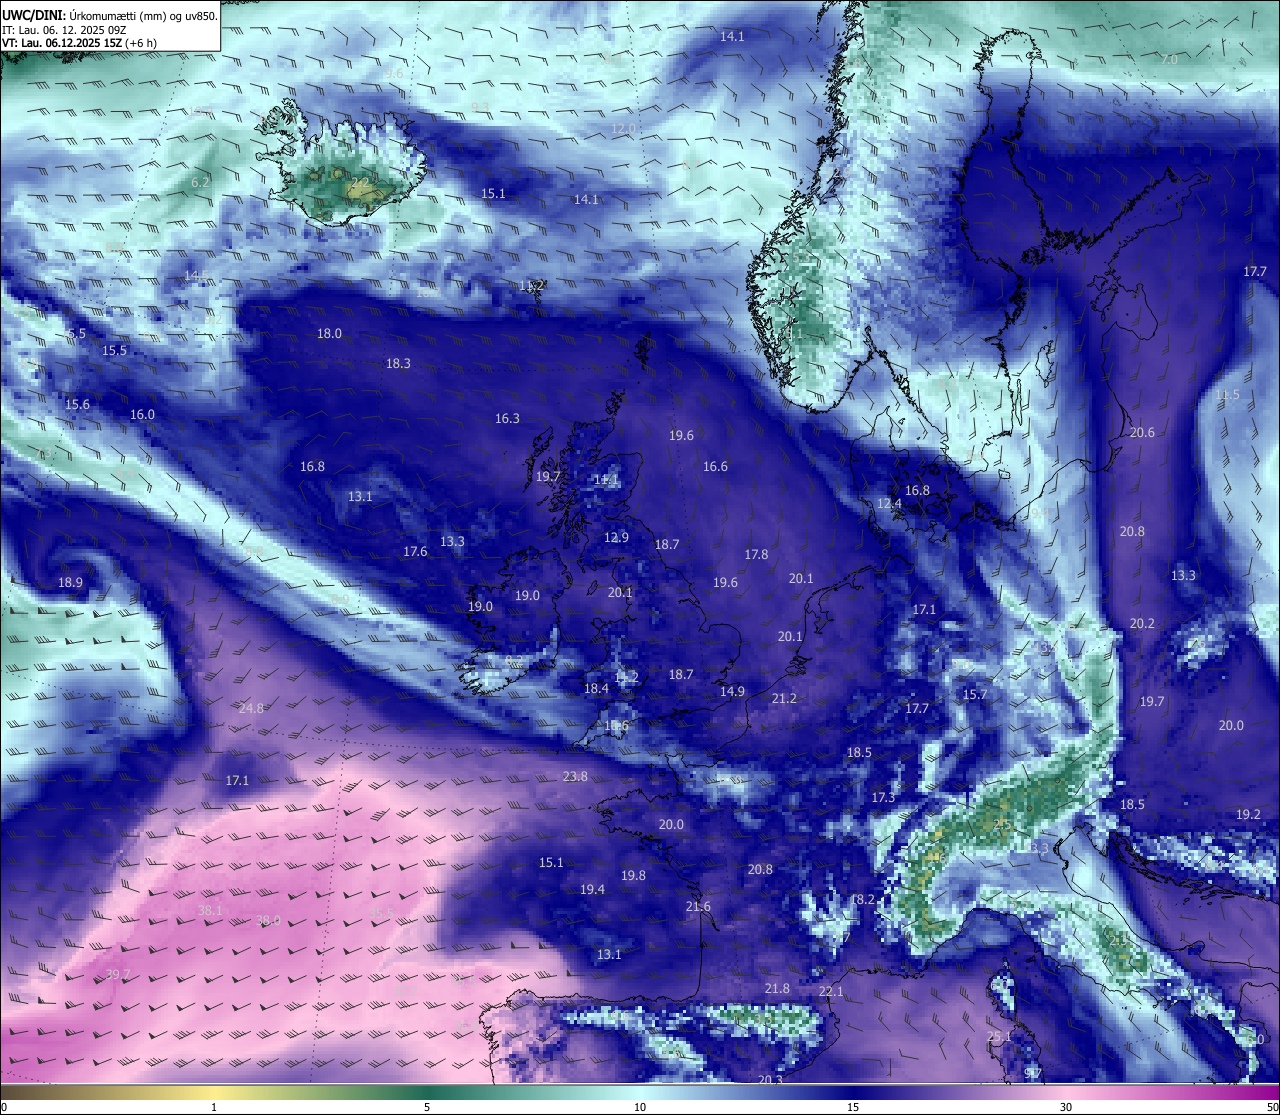Click the map value '18.0'
The height and width of the screenshot is (1115, 1280).
pyautogui.click(x=329, y=334)
